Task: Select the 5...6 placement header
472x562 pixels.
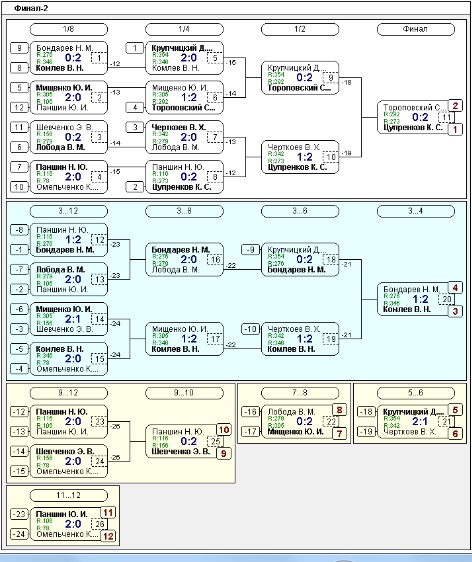Action: point(415,393)
